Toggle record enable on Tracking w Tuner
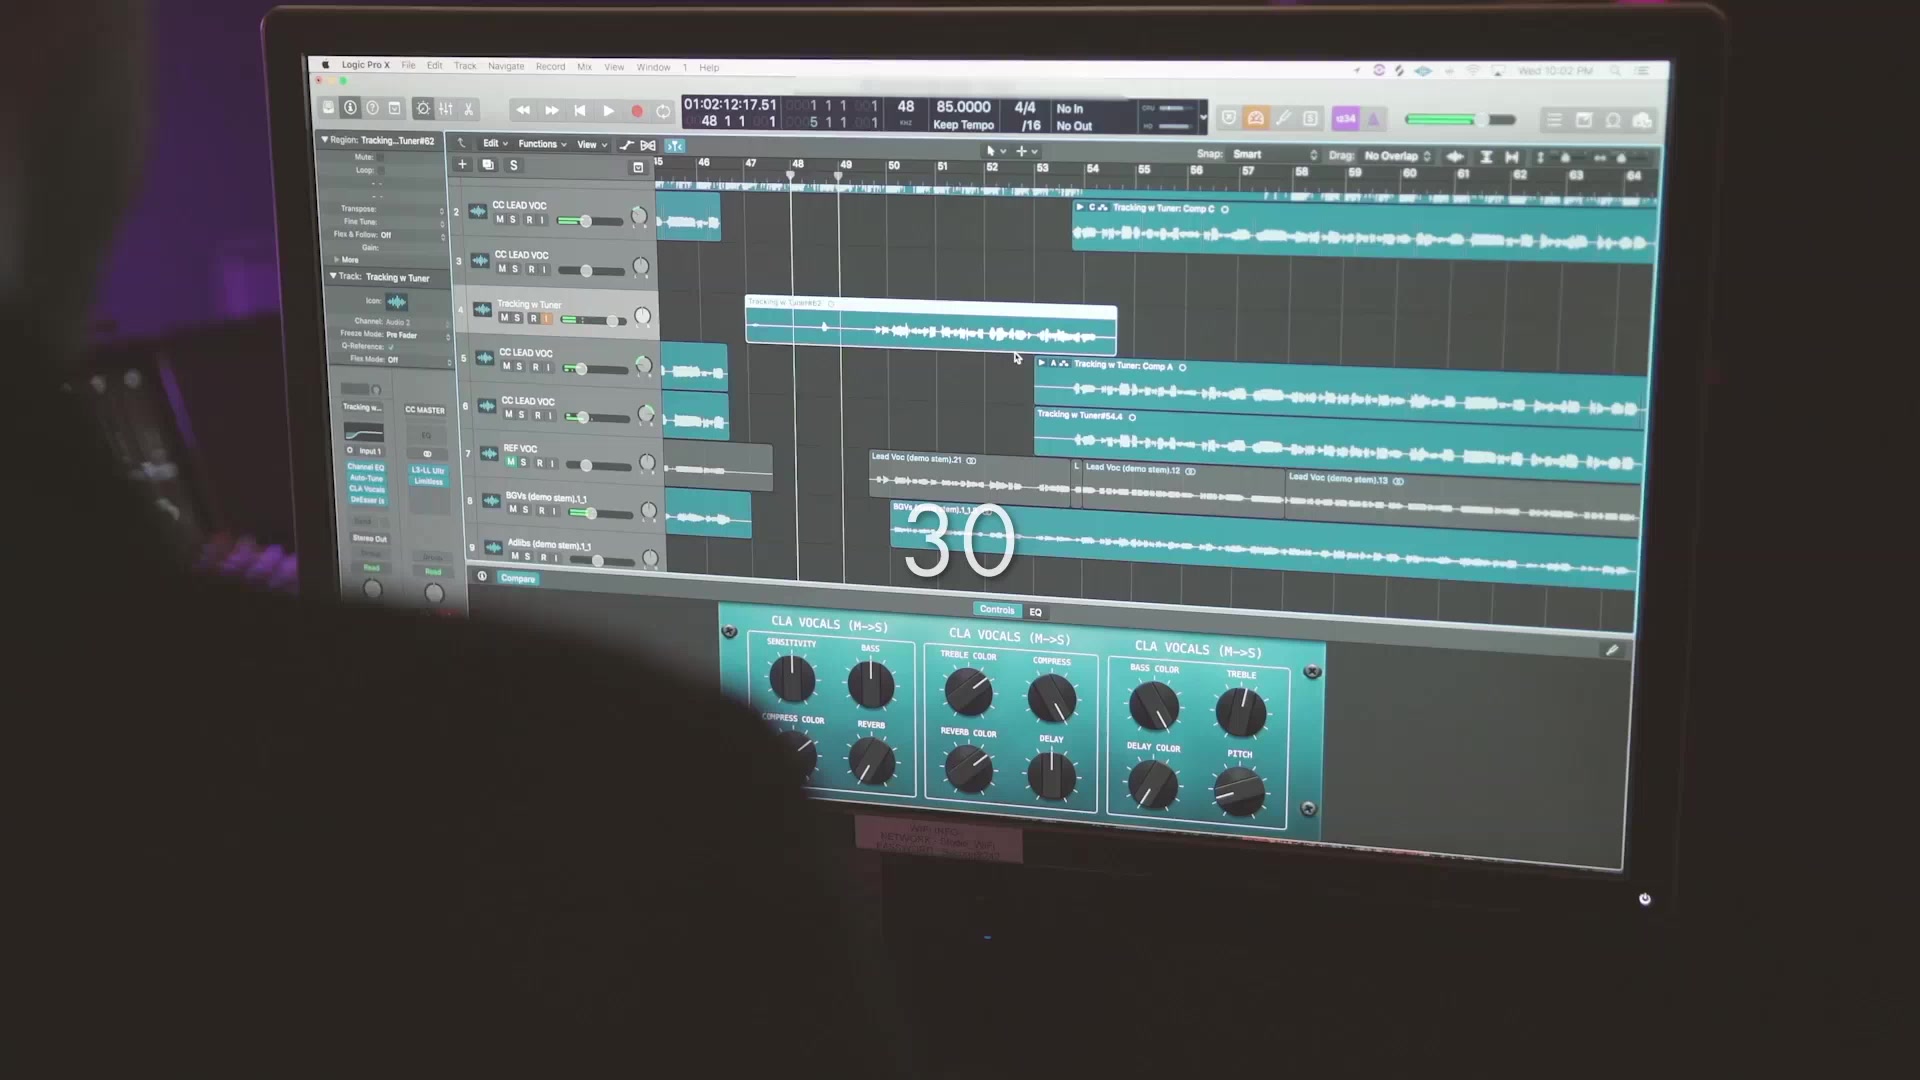Image resolution: width=1920 pixels, height=1080 pixels. 534,318
